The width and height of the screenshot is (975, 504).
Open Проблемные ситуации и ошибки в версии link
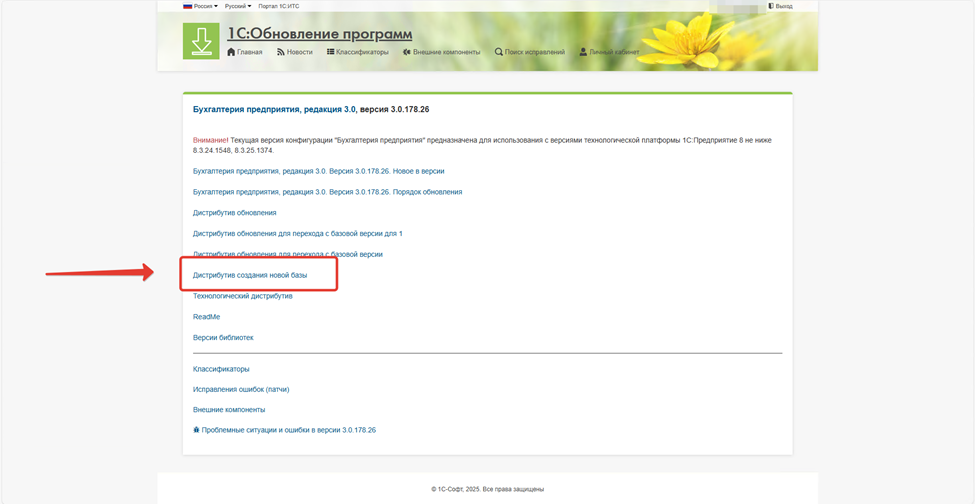click(x=289, y=430)
